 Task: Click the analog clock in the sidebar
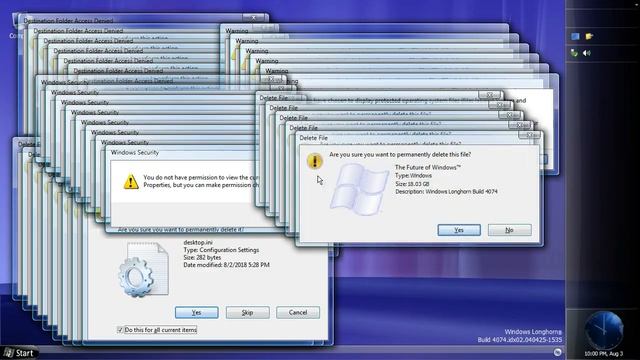(604, 331)
